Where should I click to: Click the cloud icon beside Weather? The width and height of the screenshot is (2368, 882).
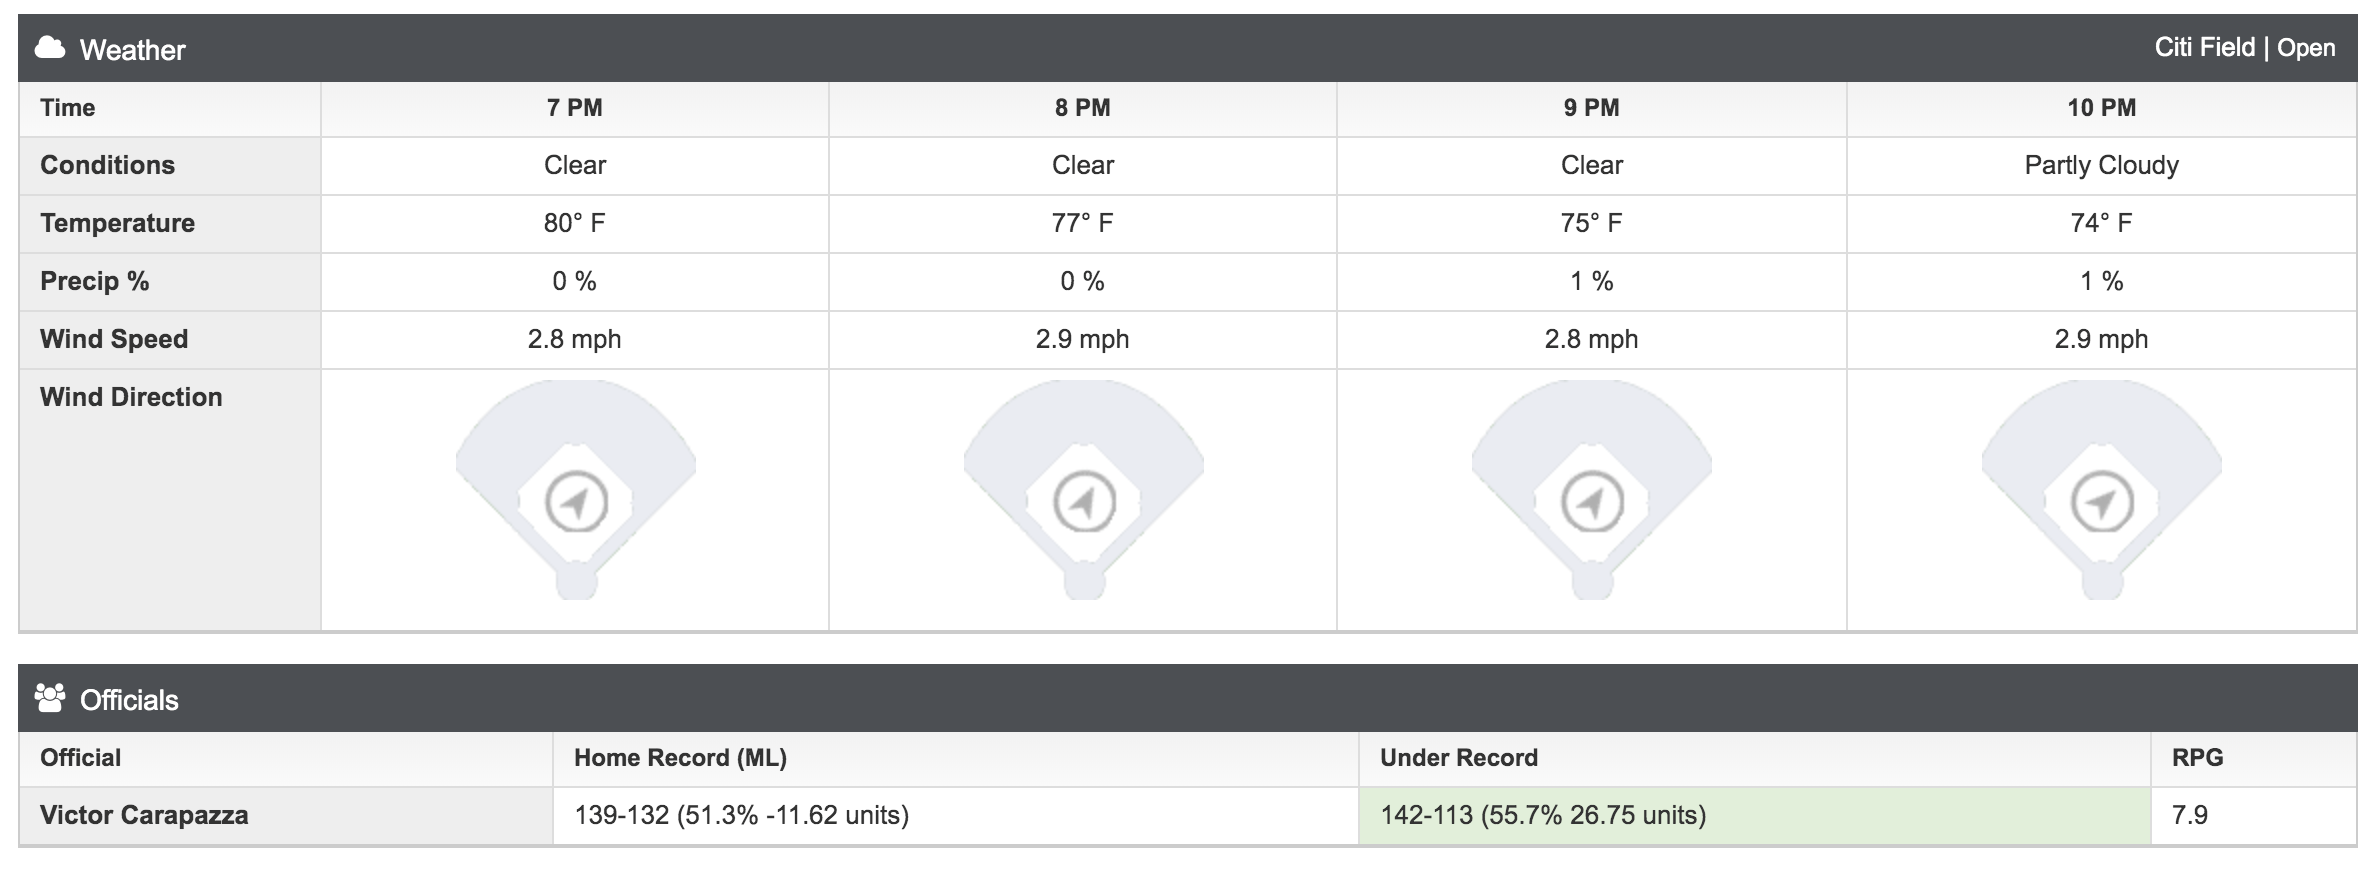tap(50, 48)
